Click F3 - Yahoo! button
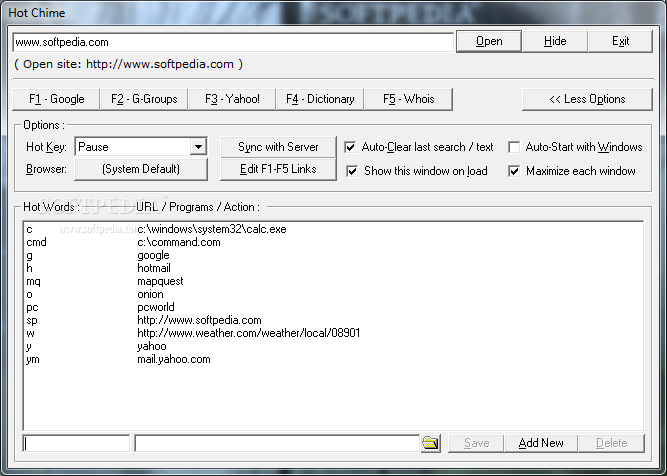 232,99
